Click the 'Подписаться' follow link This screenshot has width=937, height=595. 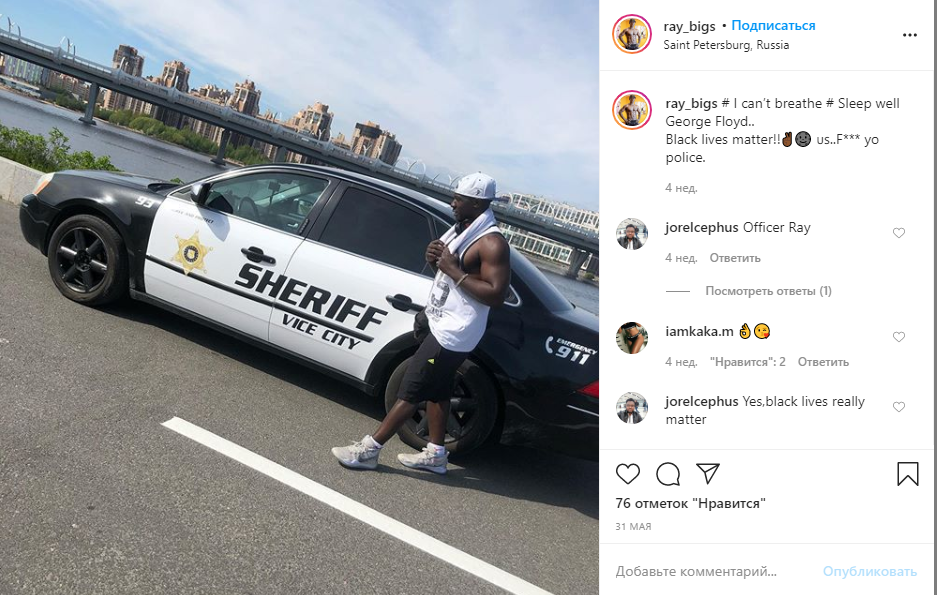point(773,26)
